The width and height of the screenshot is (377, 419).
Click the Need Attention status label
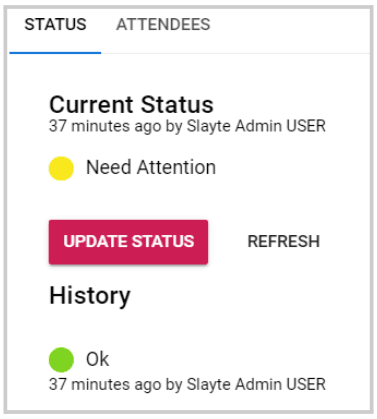coord(151,167)
